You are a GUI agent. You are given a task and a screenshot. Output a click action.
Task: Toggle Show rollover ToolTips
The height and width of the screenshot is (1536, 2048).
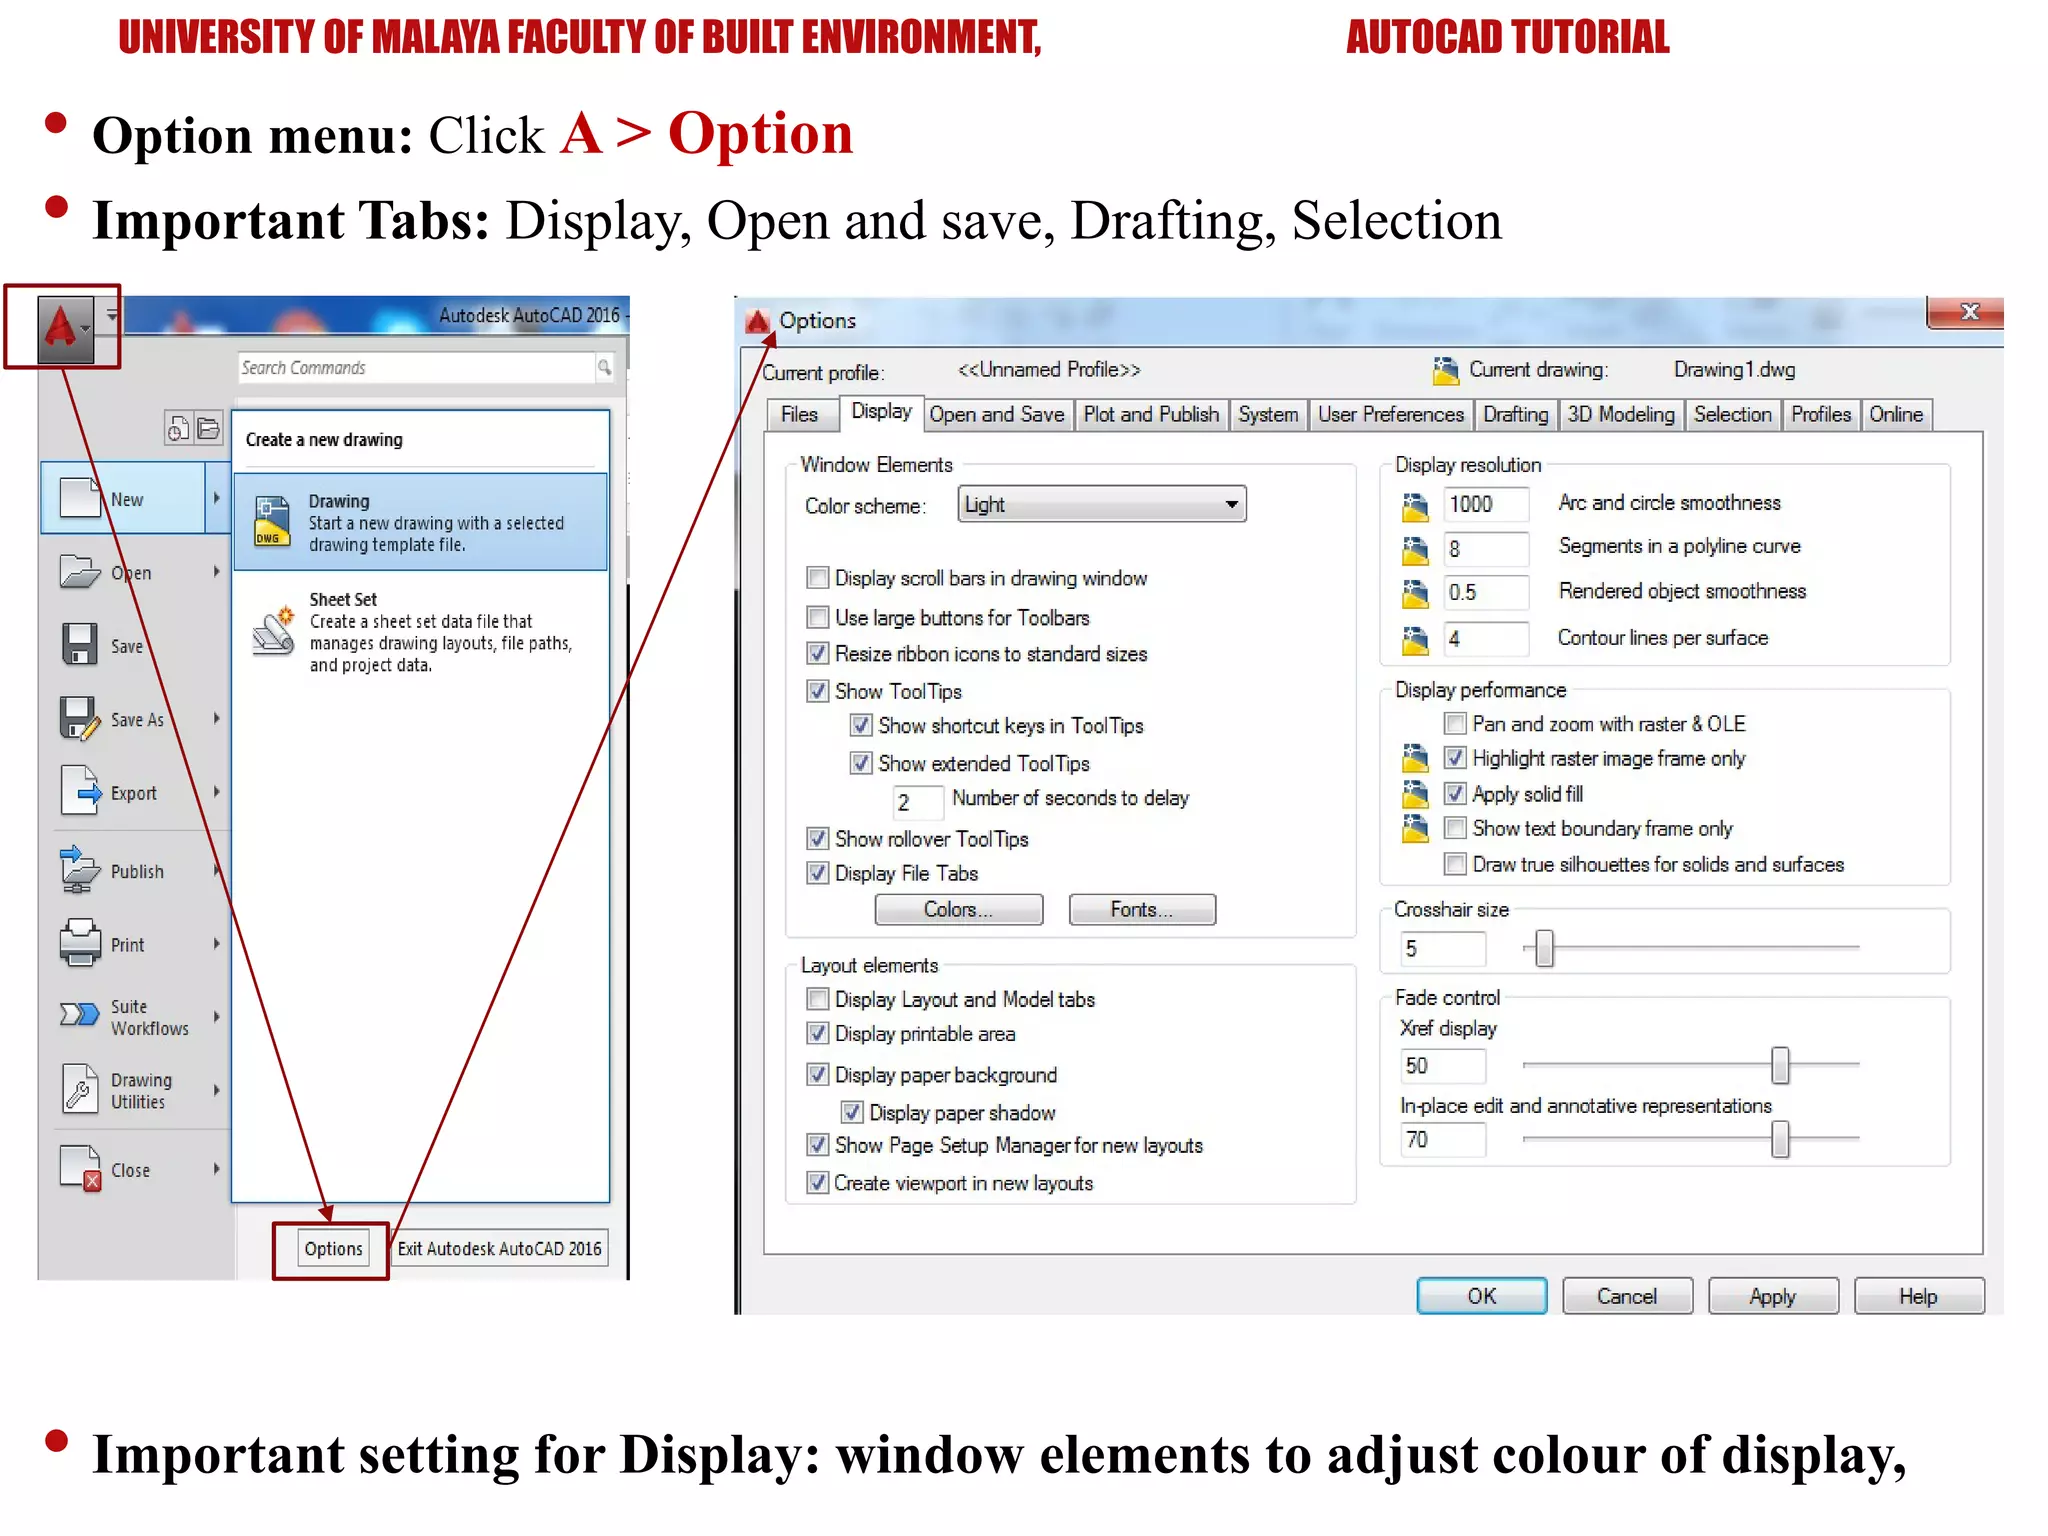[x=817, y=838]
